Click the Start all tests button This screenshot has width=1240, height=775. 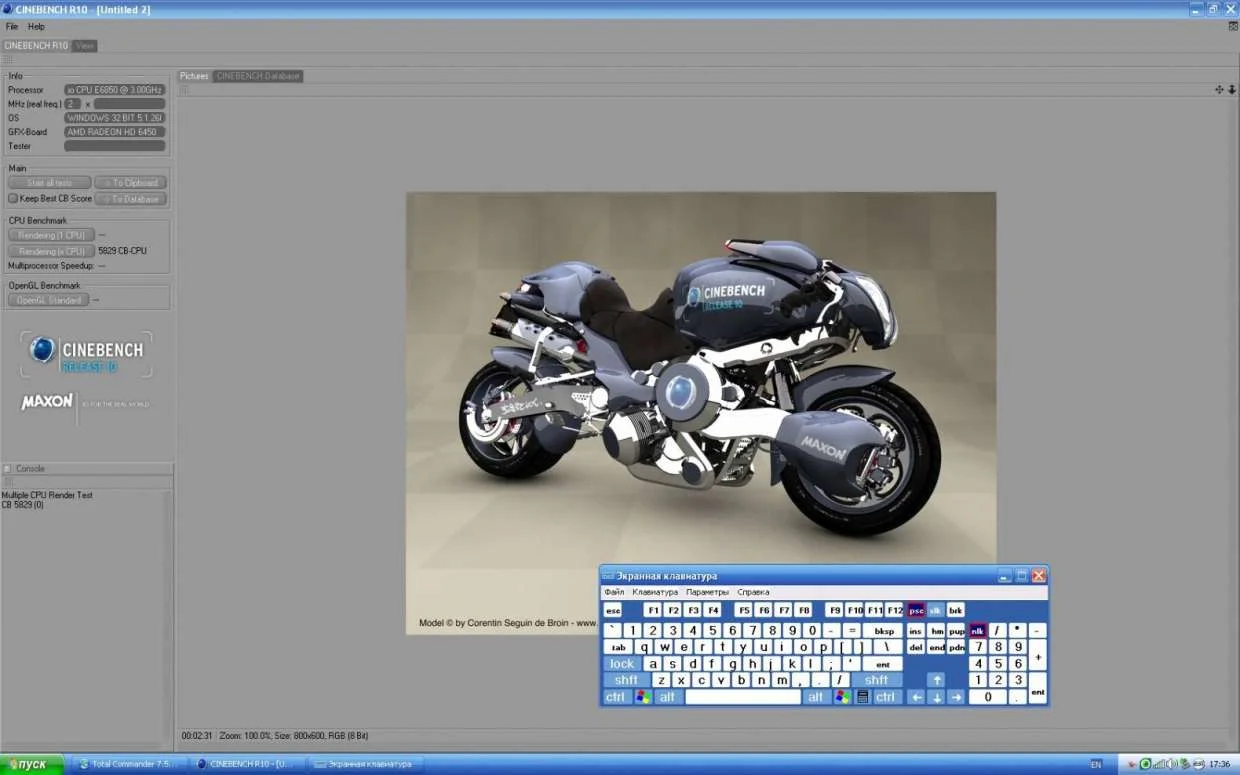pyautogui.click(x=49, y=183)
